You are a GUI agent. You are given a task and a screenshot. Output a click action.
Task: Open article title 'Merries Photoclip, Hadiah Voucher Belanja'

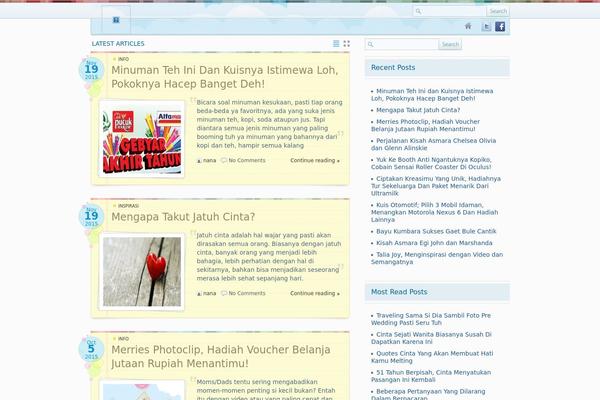click(221, 356)
